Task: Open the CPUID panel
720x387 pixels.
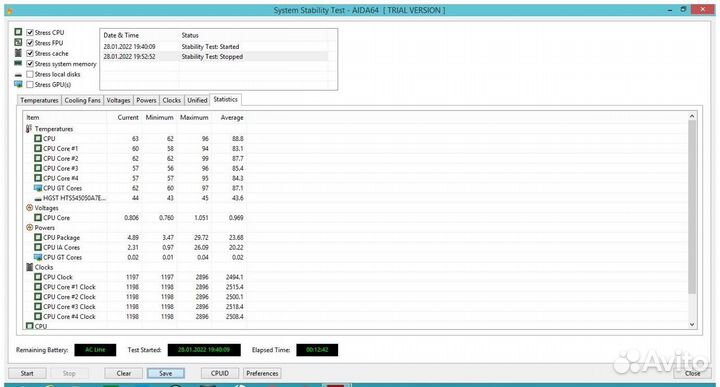Action: tap(219, 373)
